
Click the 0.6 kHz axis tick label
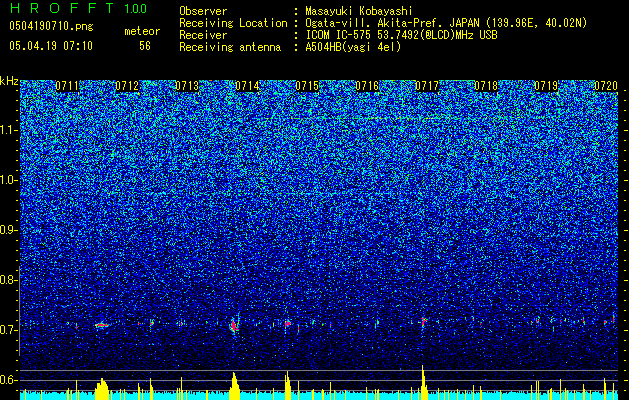pyautogui.click(x=7, y=380)
